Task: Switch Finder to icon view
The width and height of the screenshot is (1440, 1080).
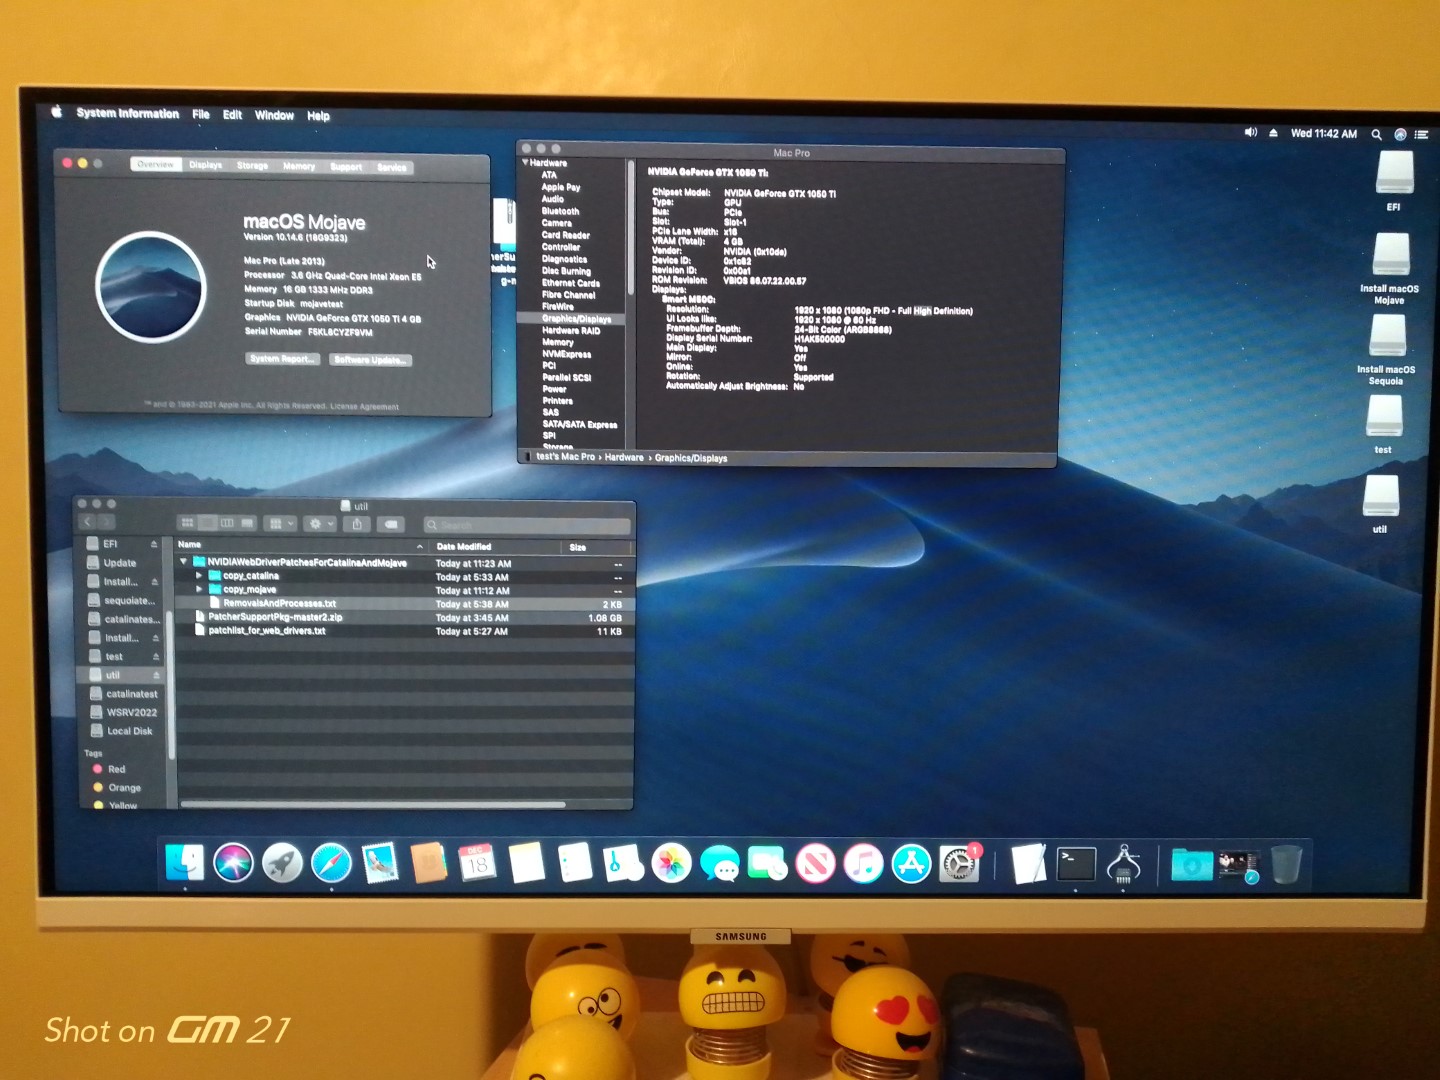Action: [x=187, y=523]
